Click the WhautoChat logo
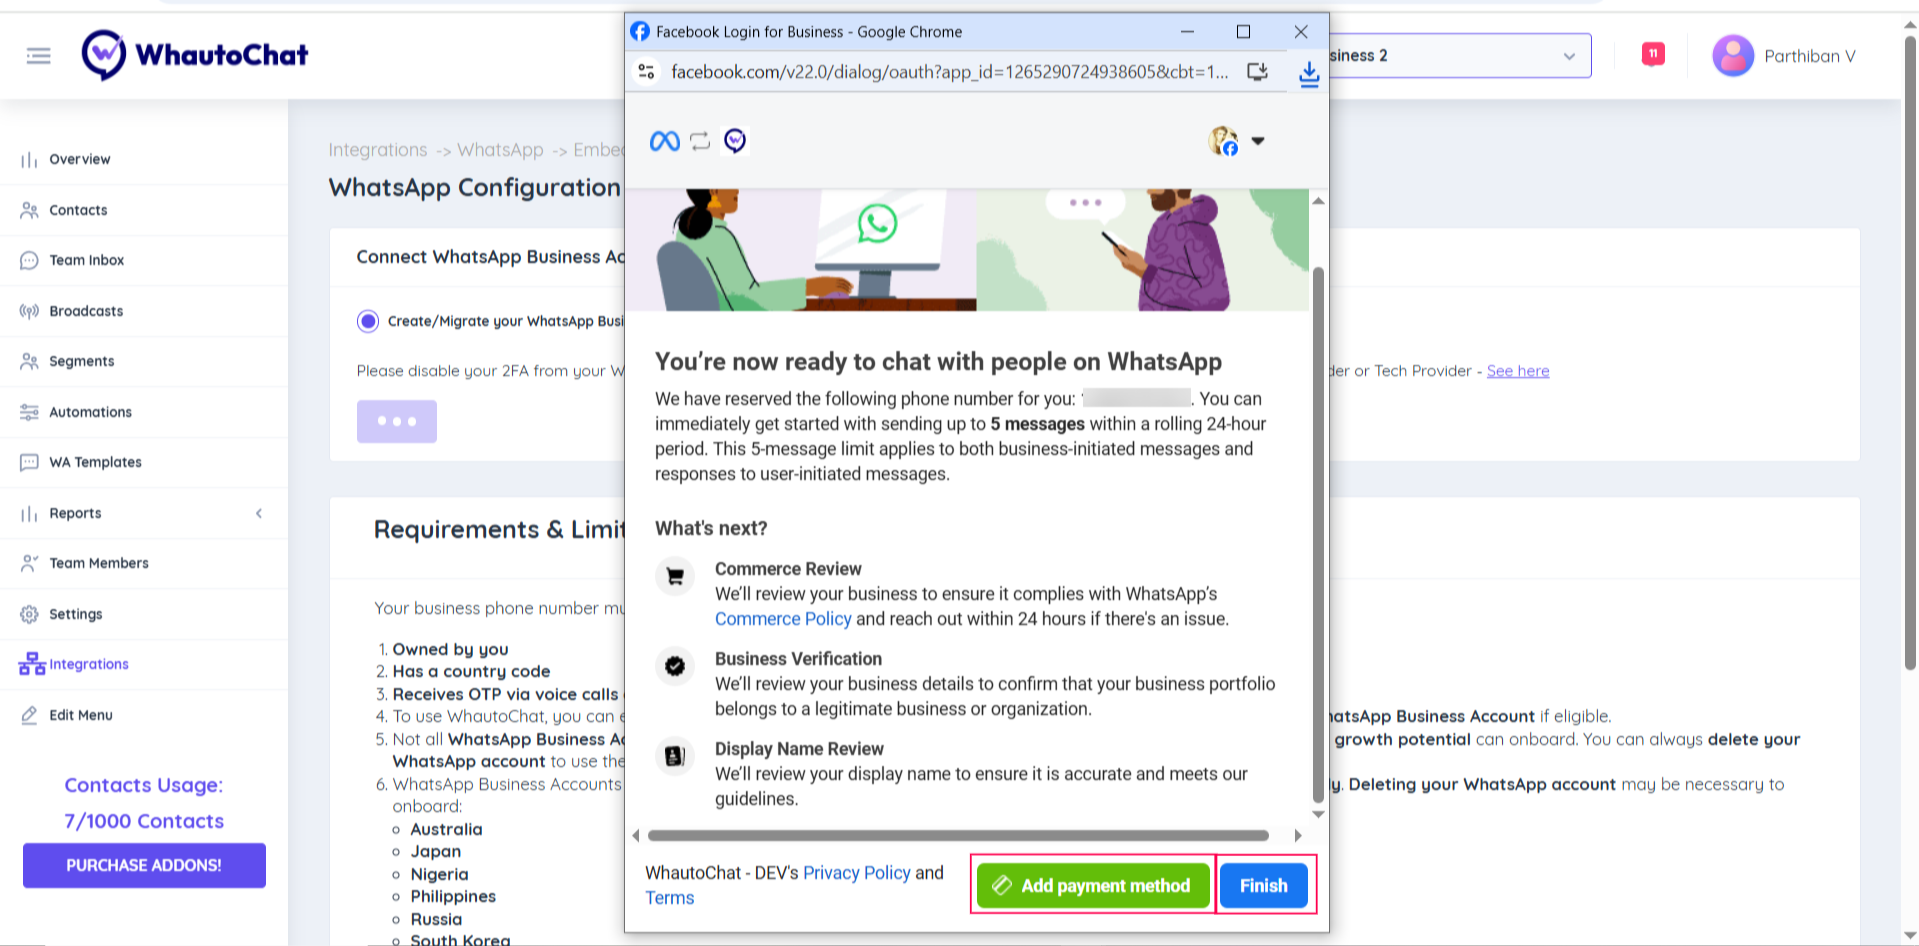The width and height of the screenshot is (1919, 946). (x=195, y=55)
